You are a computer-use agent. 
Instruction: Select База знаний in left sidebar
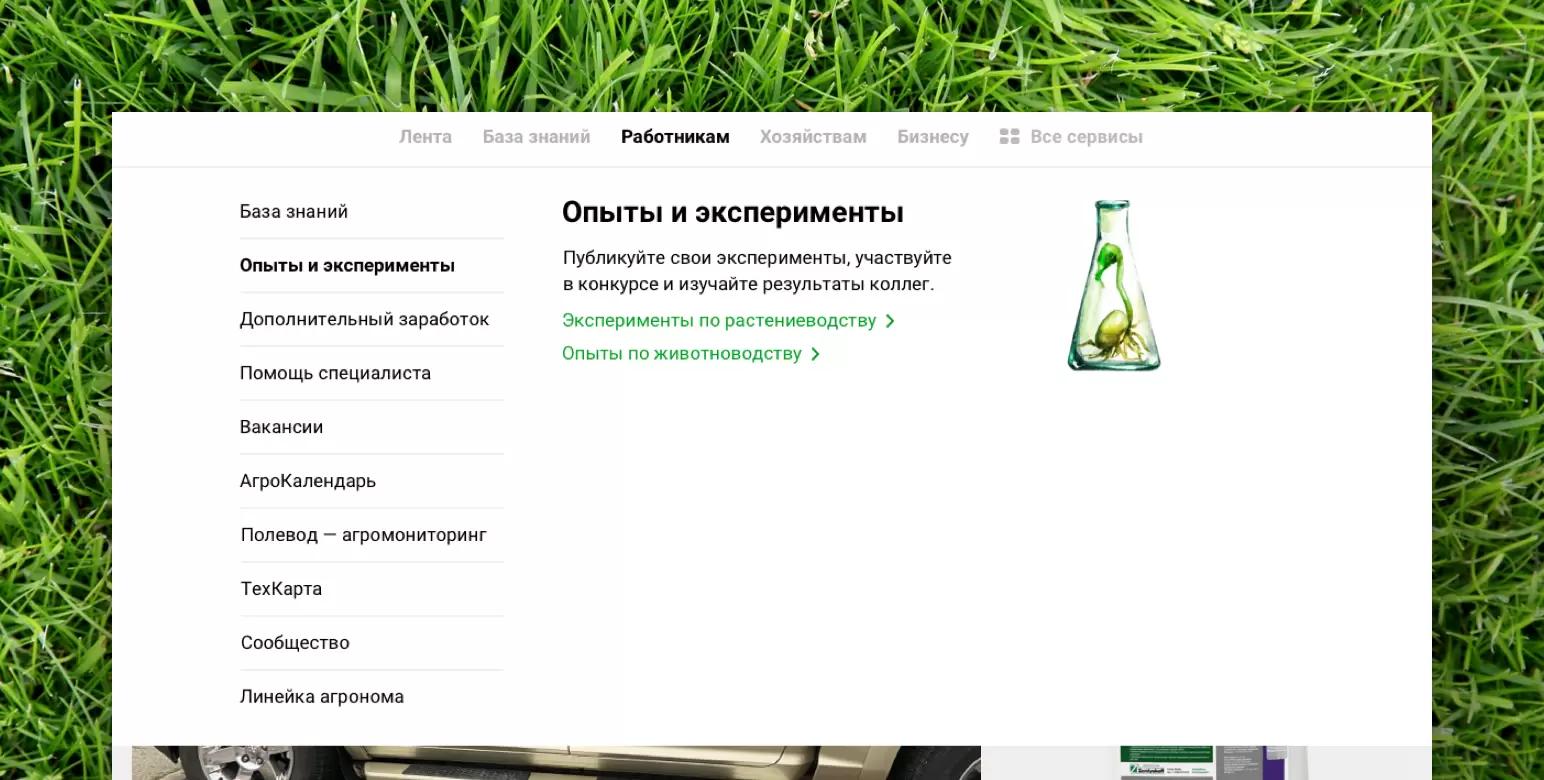coord(294,212)
